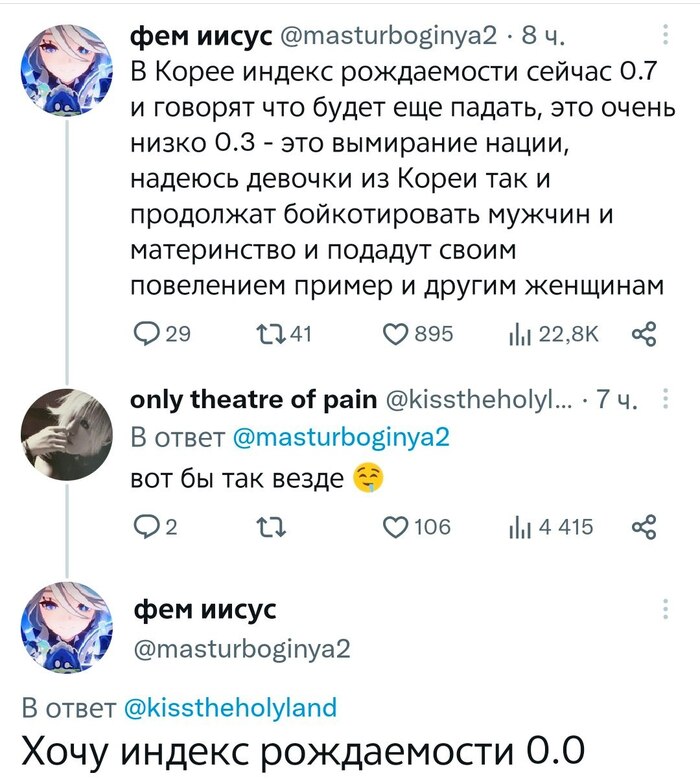This screenshot has height=782, width=700.
Task: Open only theatre of pain avatar
Action: pos(66,430)
